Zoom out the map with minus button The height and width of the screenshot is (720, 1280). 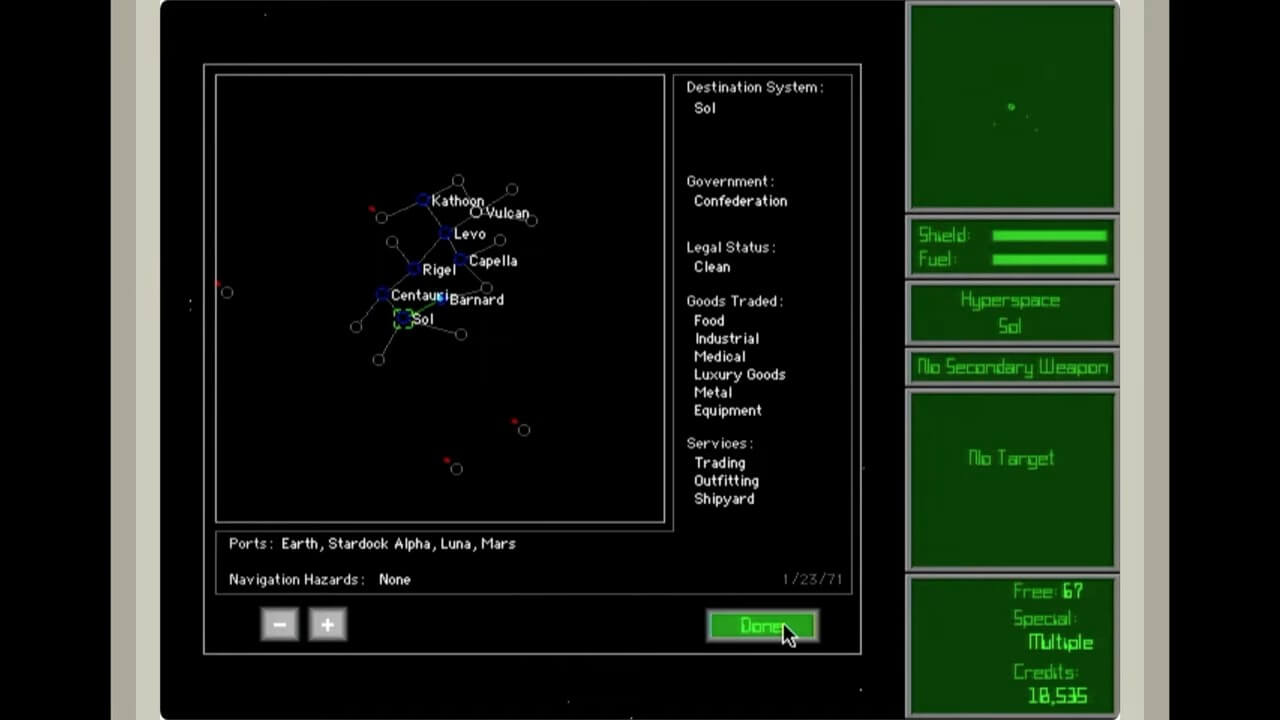(280, 625)
